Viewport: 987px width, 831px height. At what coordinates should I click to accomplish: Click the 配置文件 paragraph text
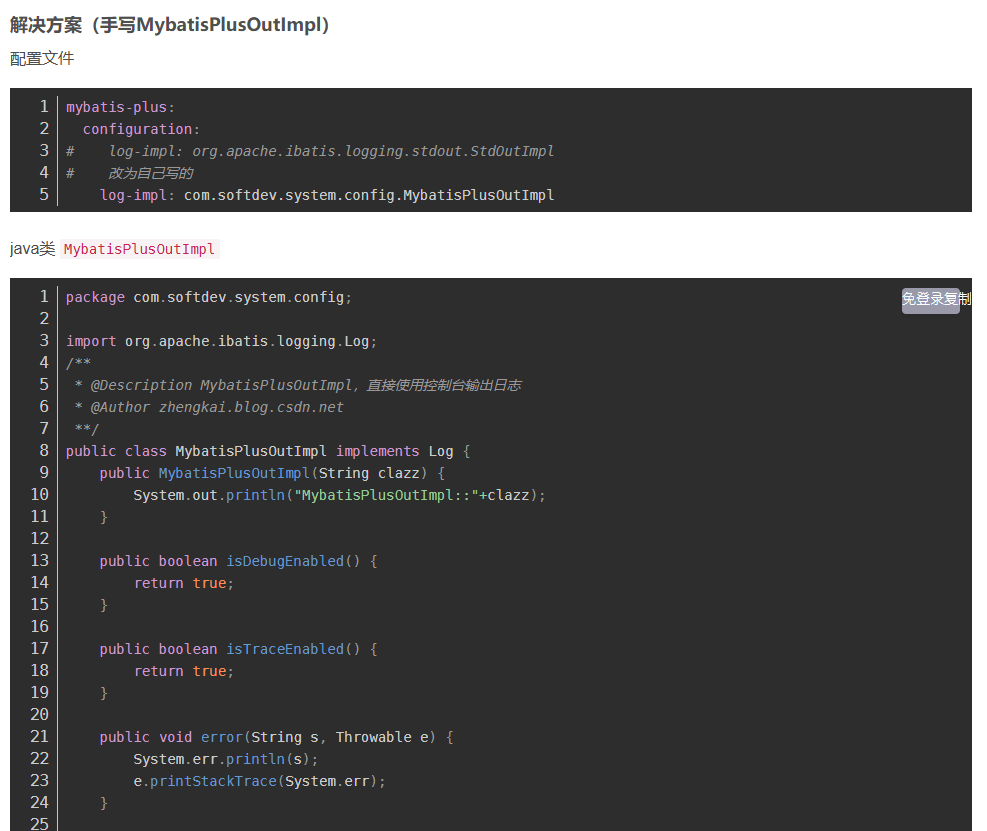pyautogui.click(x=42, y=59)
